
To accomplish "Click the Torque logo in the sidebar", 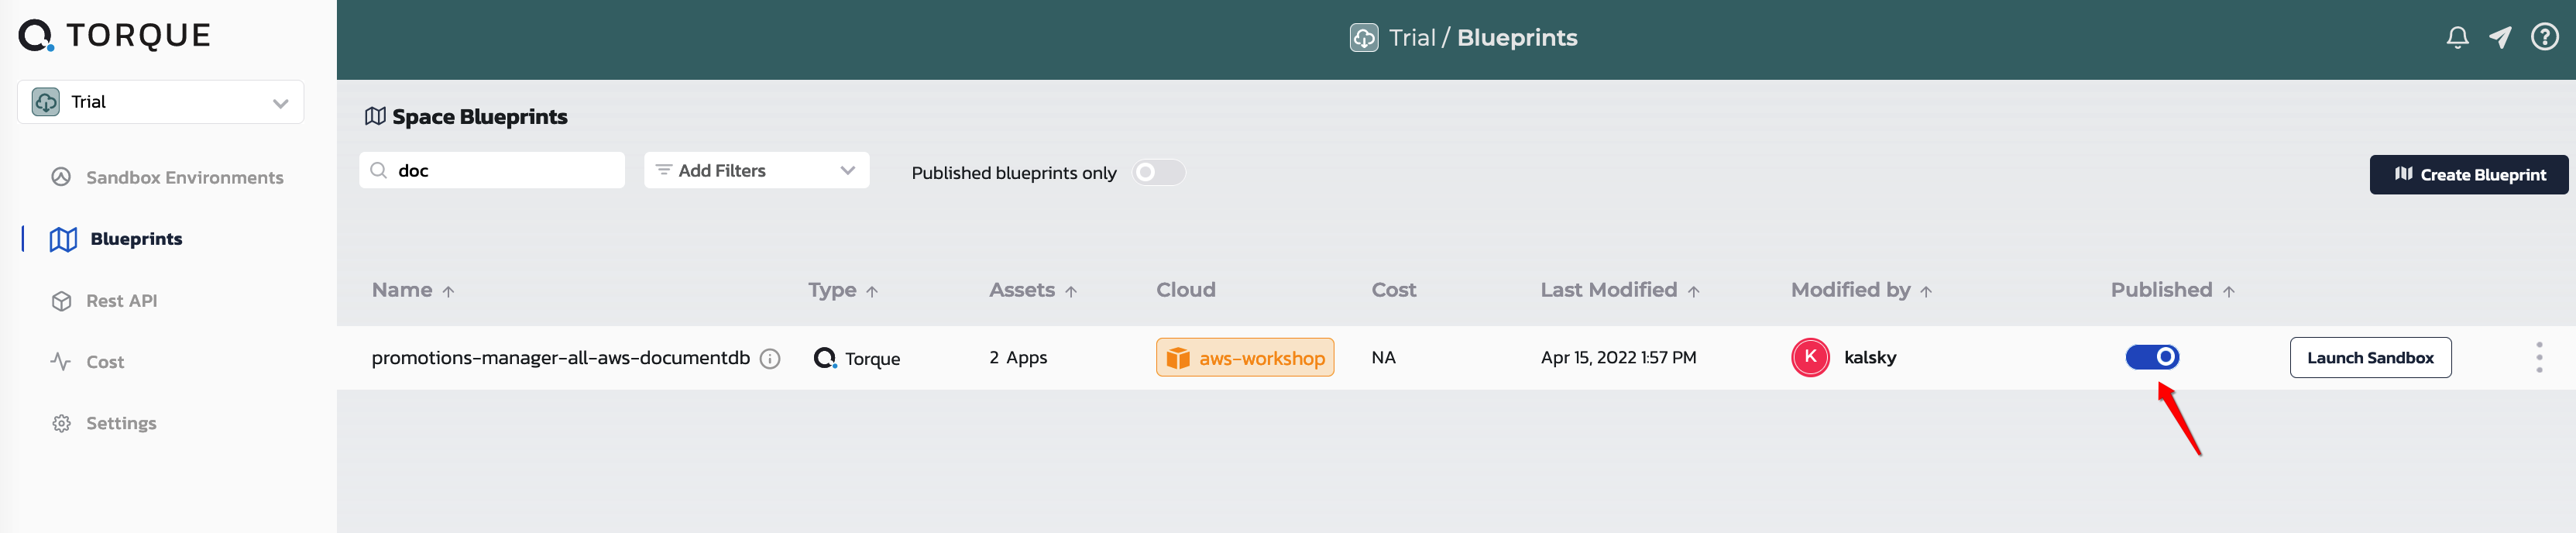I will coord(115,35).
